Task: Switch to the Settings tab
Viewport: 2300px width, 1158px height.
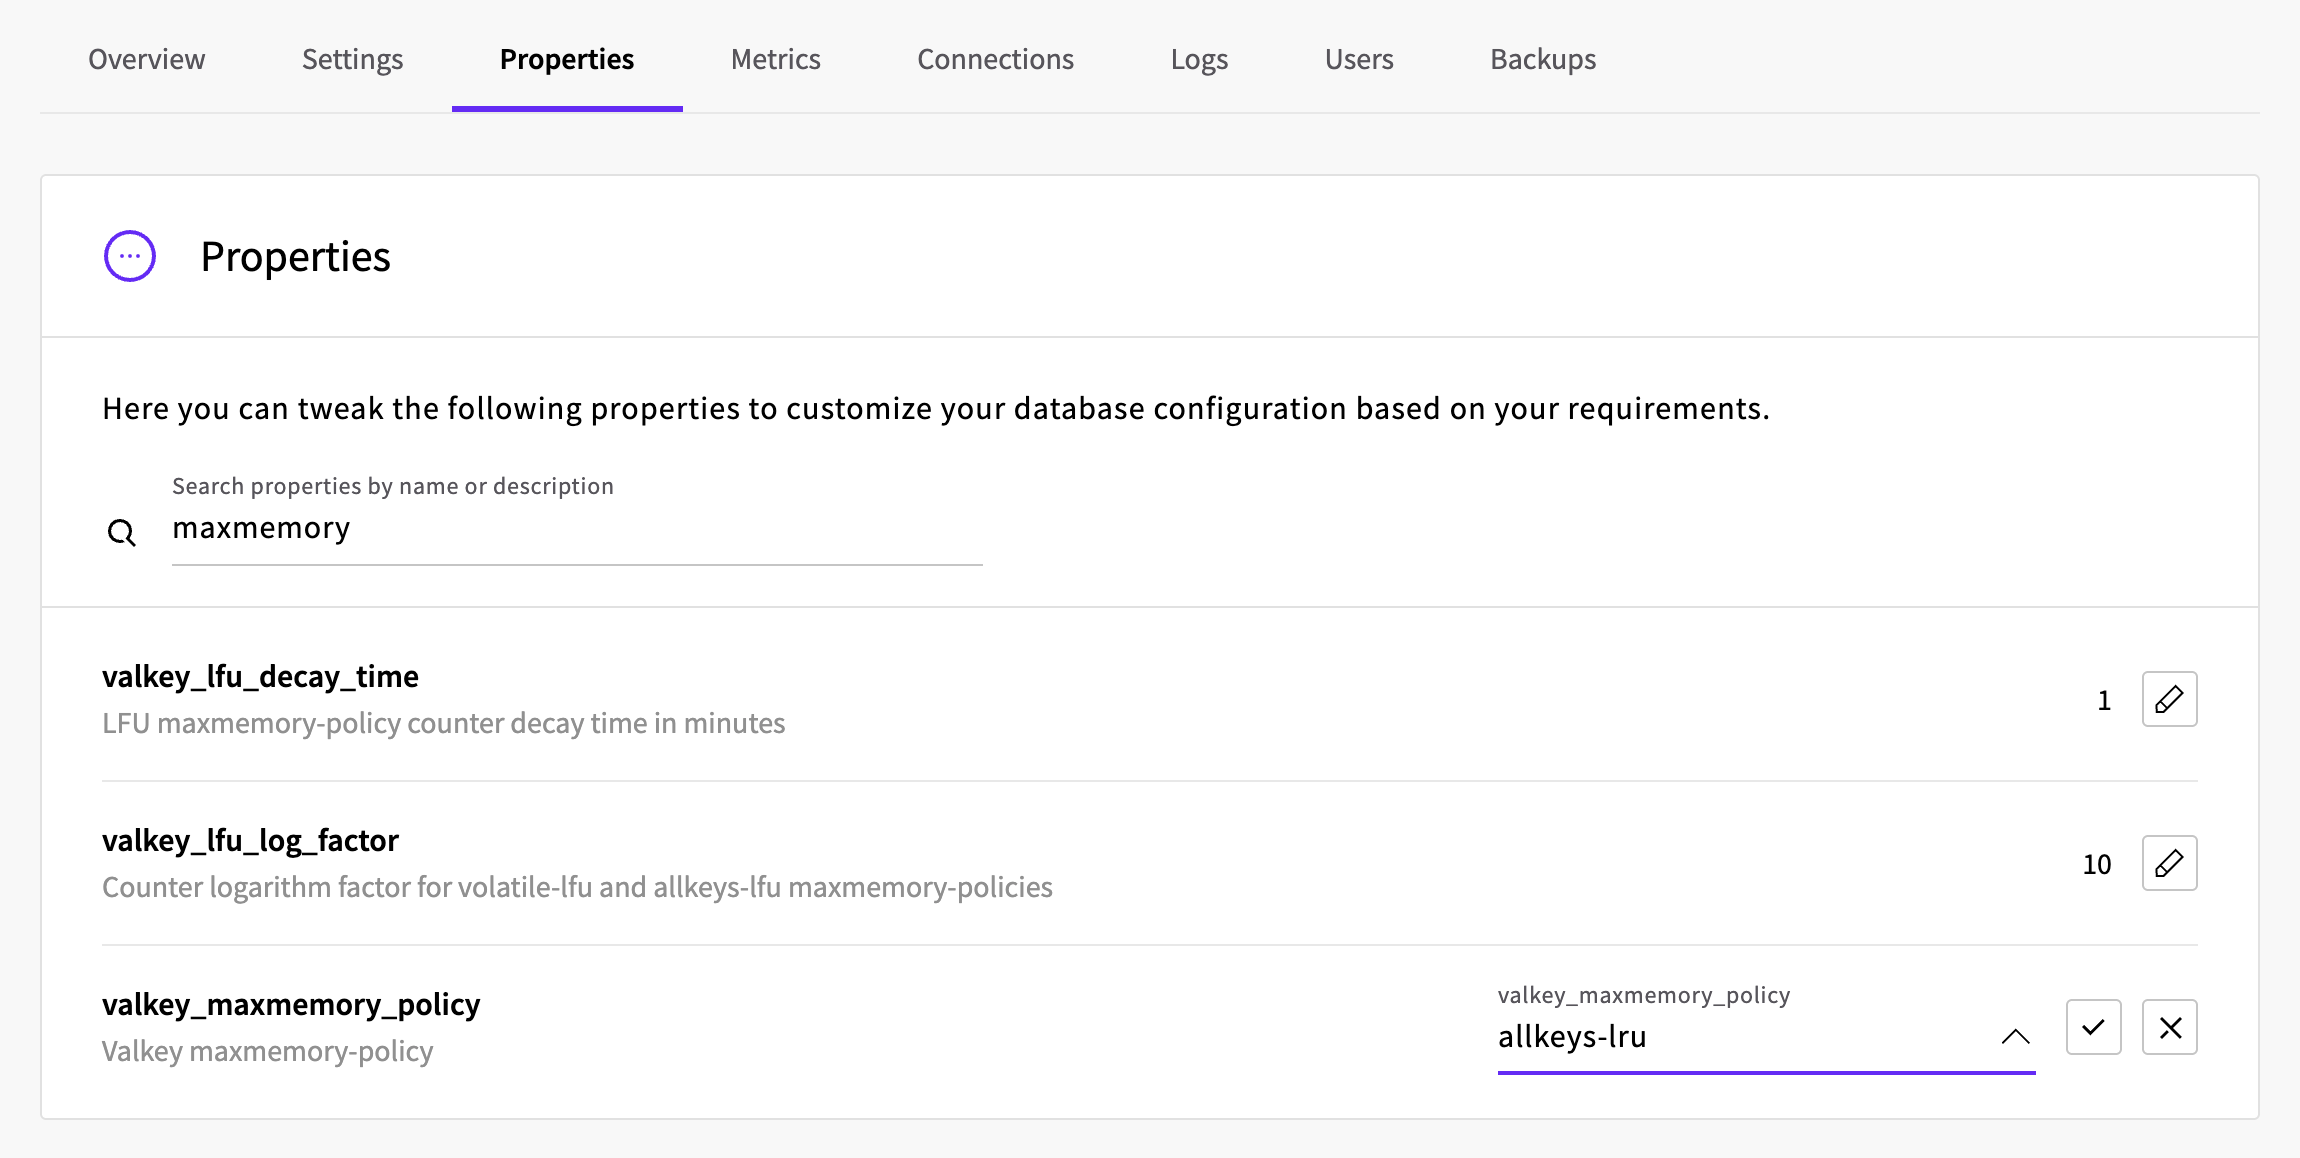Action: pos(353,59)
